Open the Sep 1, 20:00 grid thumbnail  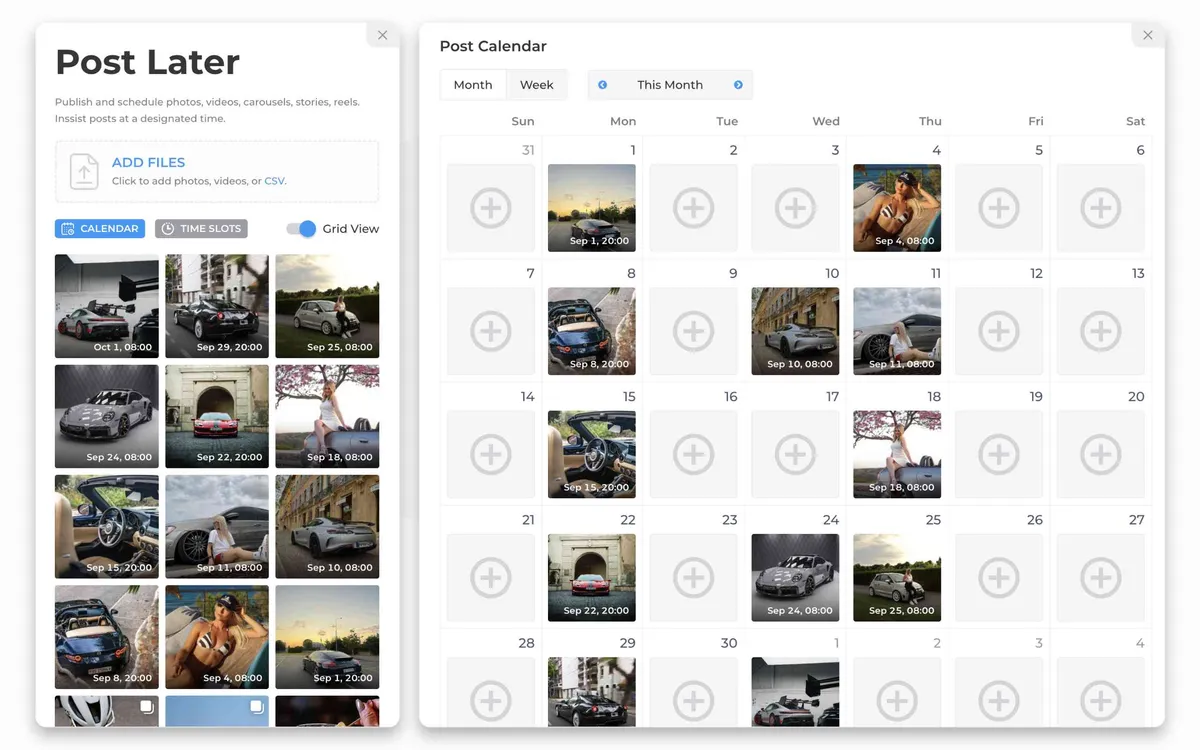coord(327,637)
